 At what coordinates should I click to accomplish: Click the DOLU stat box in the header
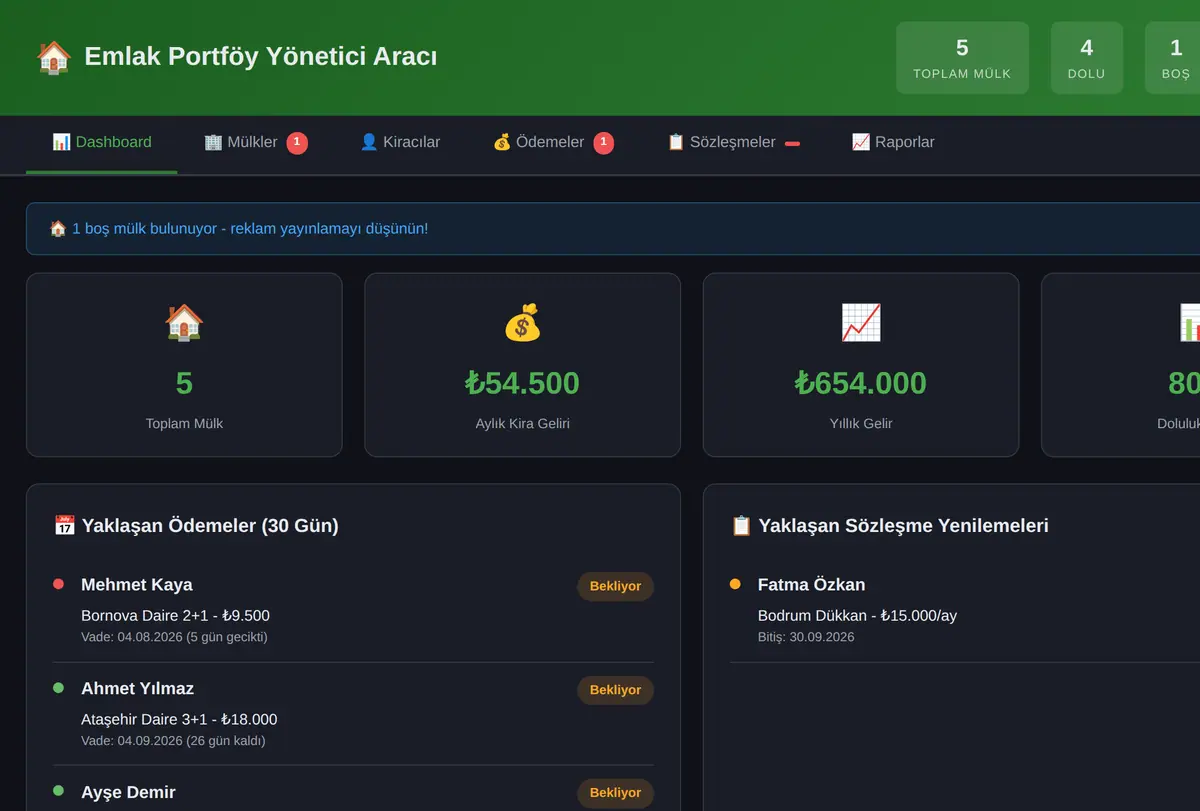[x=1087, y=58]
